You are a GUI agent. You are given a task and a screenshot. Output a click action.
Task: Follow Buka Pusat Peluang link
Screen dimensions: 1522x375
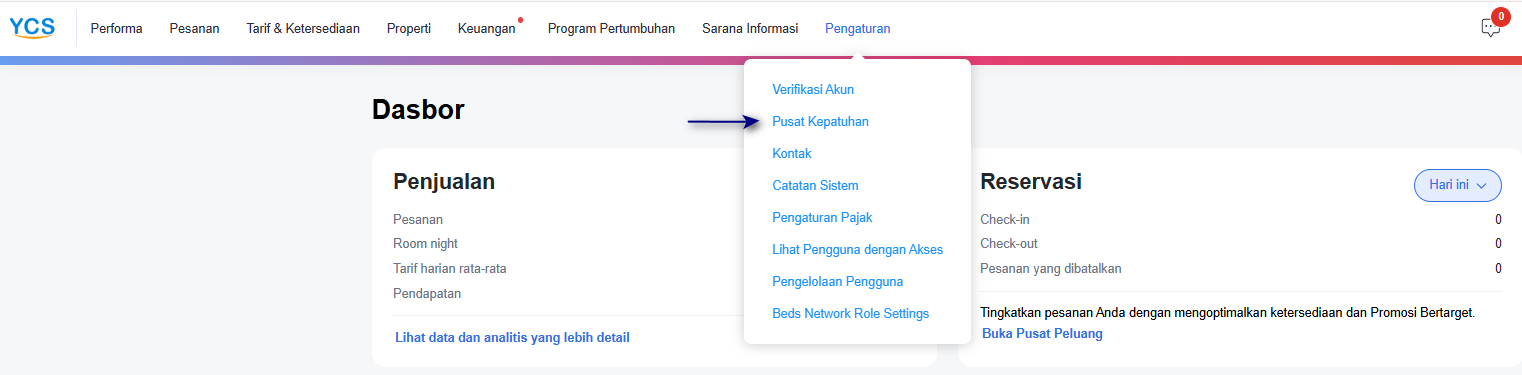pos(1042,334)
